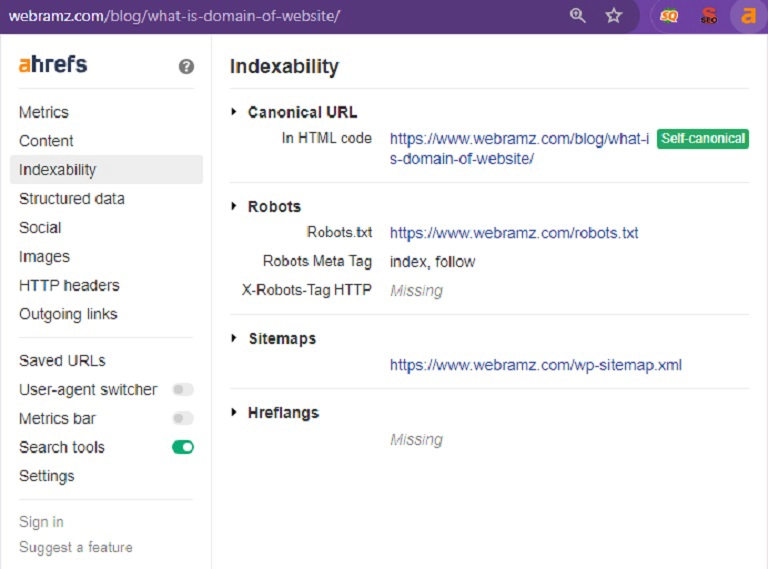Viewport: 768px width, 569px height.
Task: Open the red S SEO extension icon
Action: [x=708, y=16]
